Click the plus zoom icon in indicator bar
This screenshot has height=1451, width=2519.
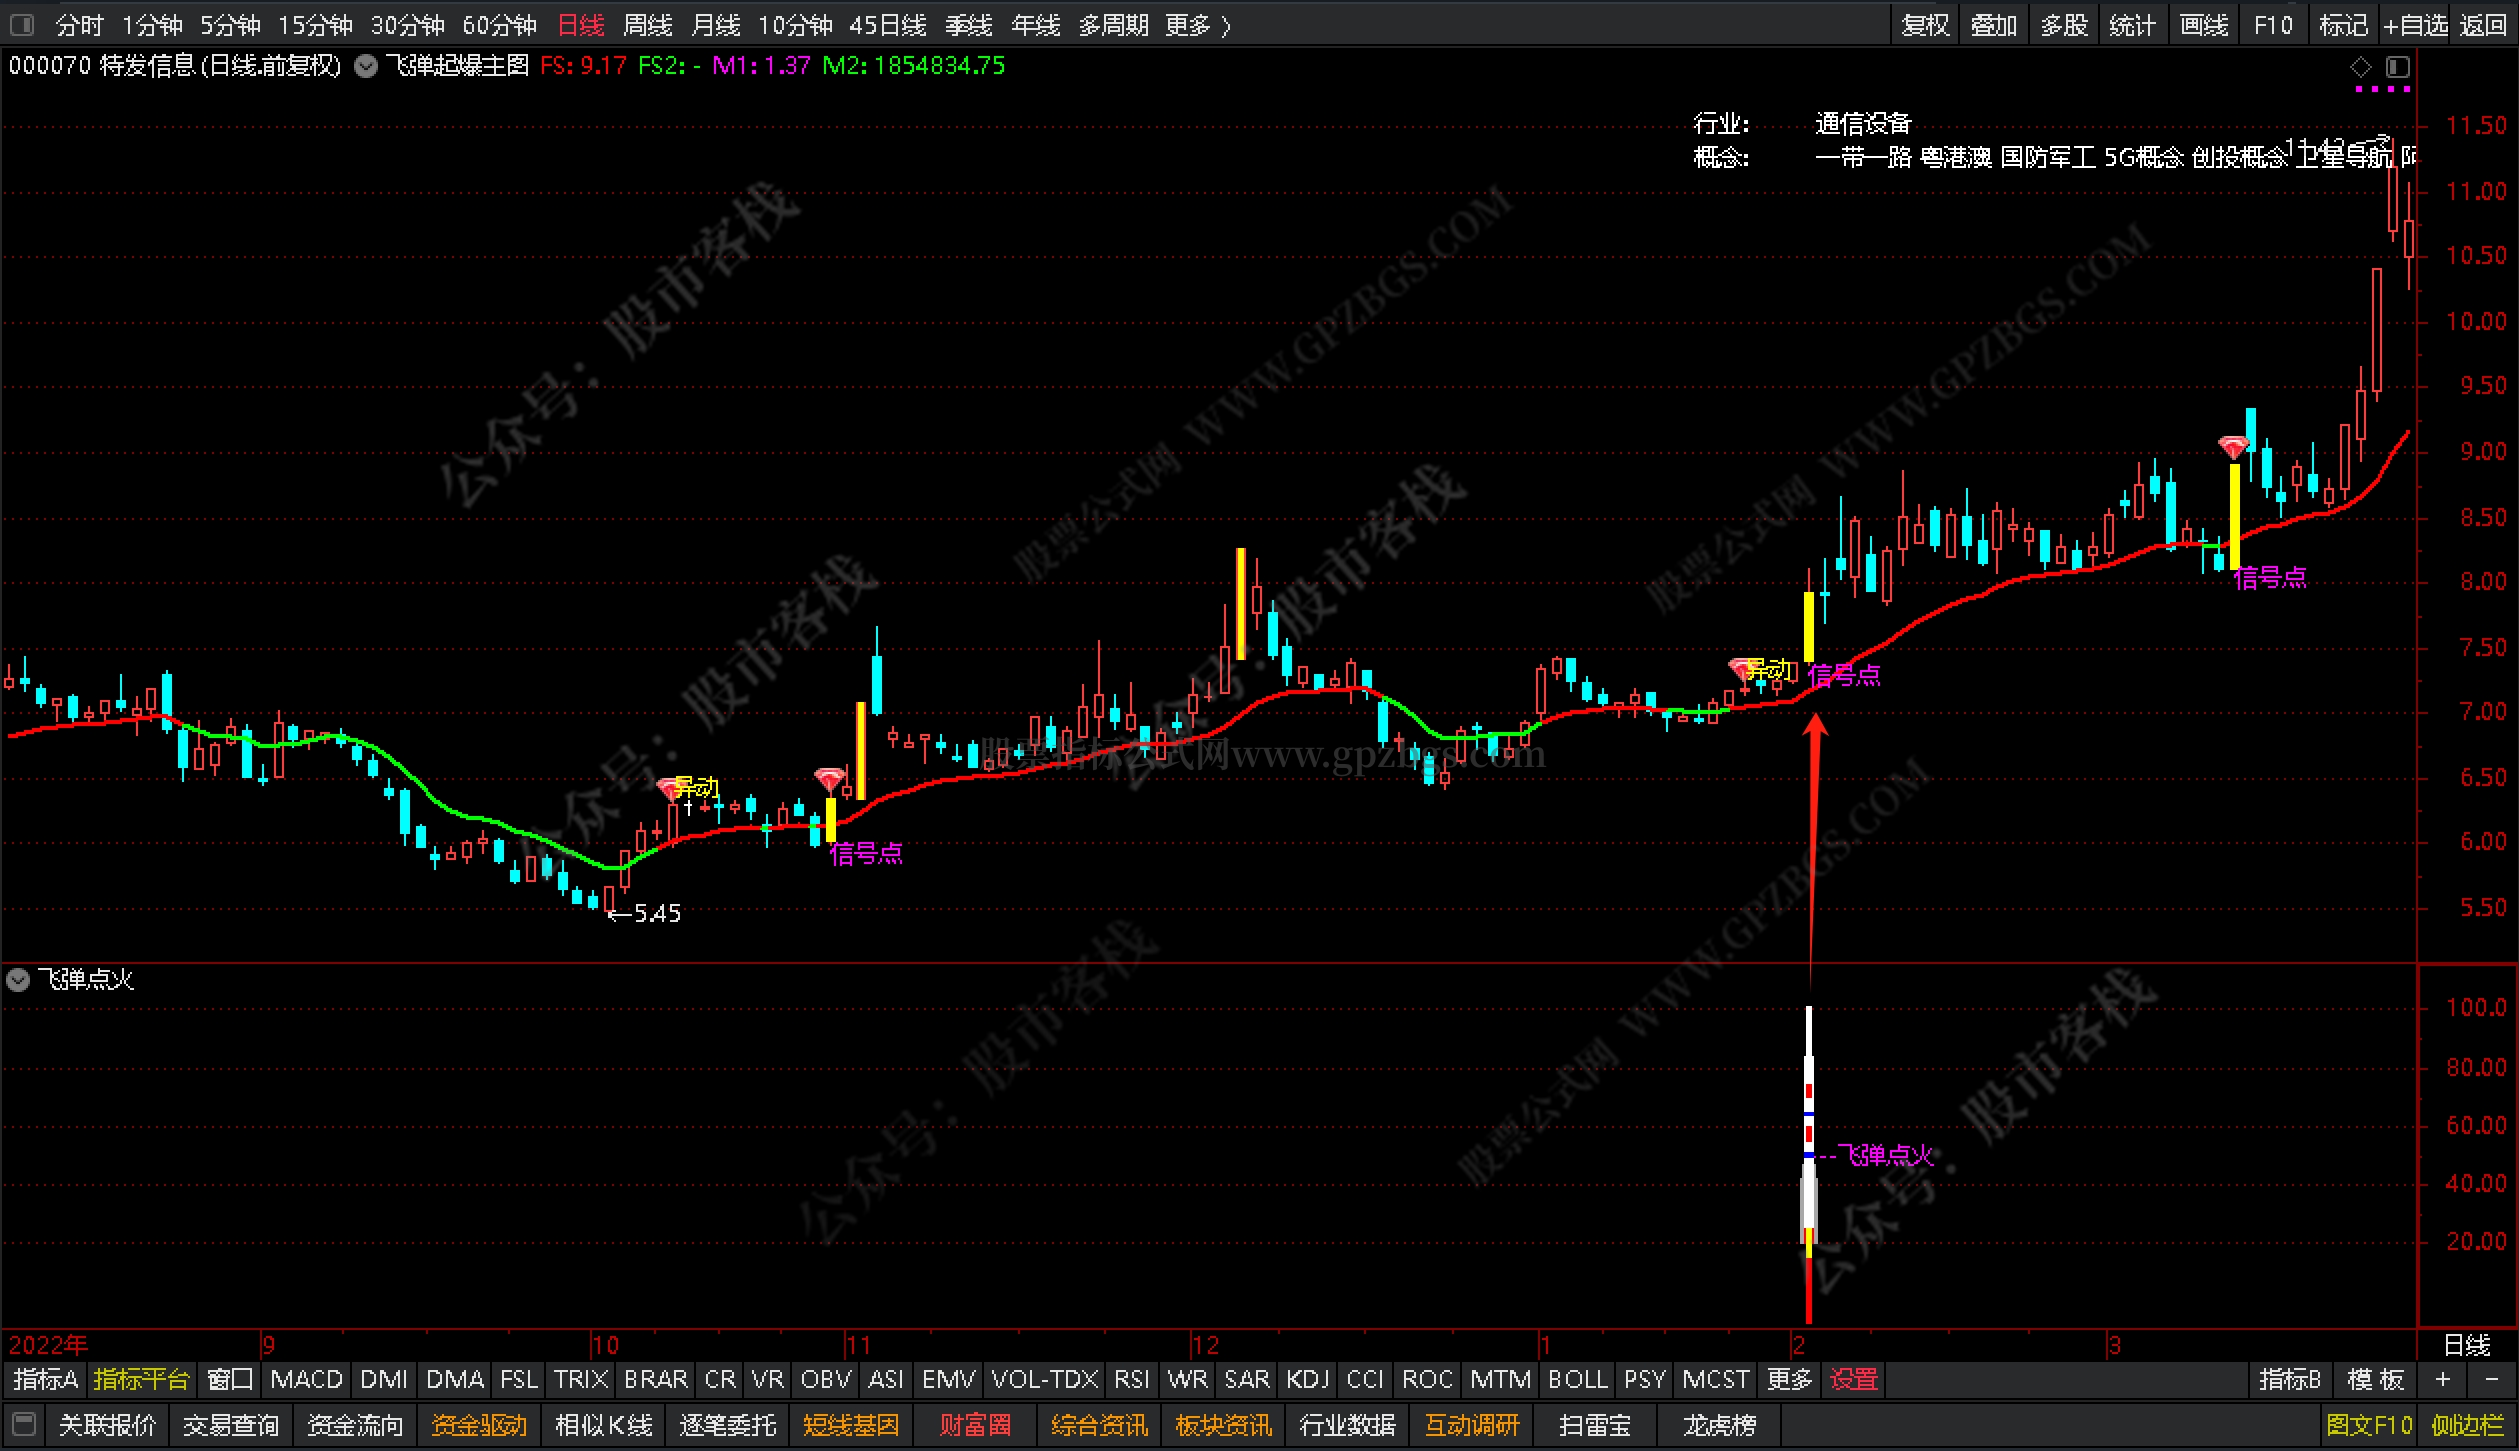2443,1379
